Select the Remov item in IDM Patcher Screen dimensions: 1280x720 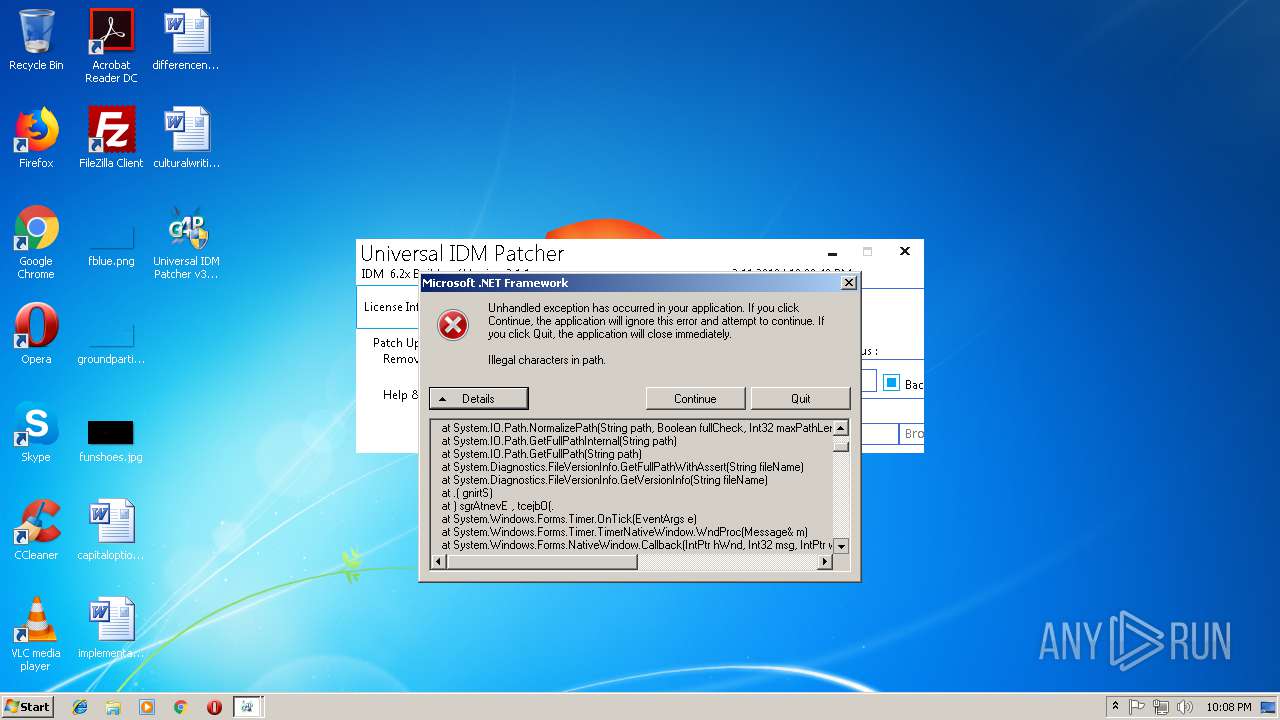click(x=401, y=359)
